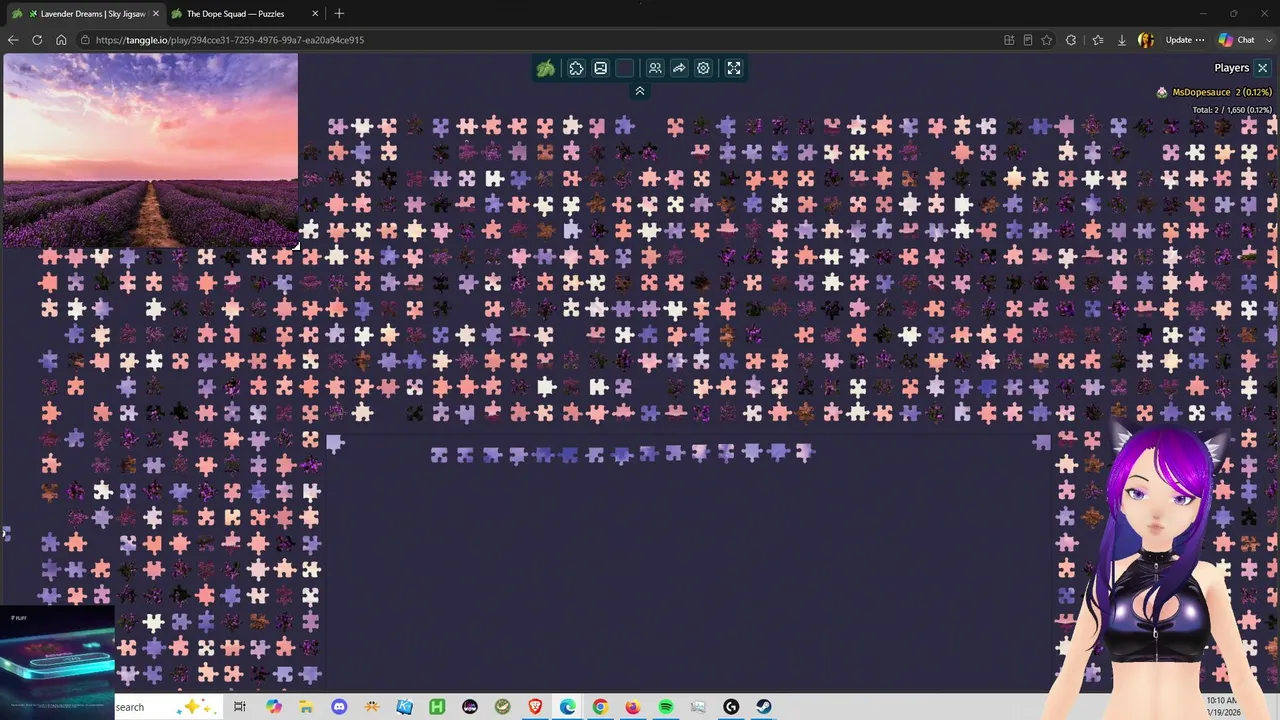
Task: Click the 'Total: 2 / 1,650' progress text
Action: pyautogui.click(x=1232, y=110)
